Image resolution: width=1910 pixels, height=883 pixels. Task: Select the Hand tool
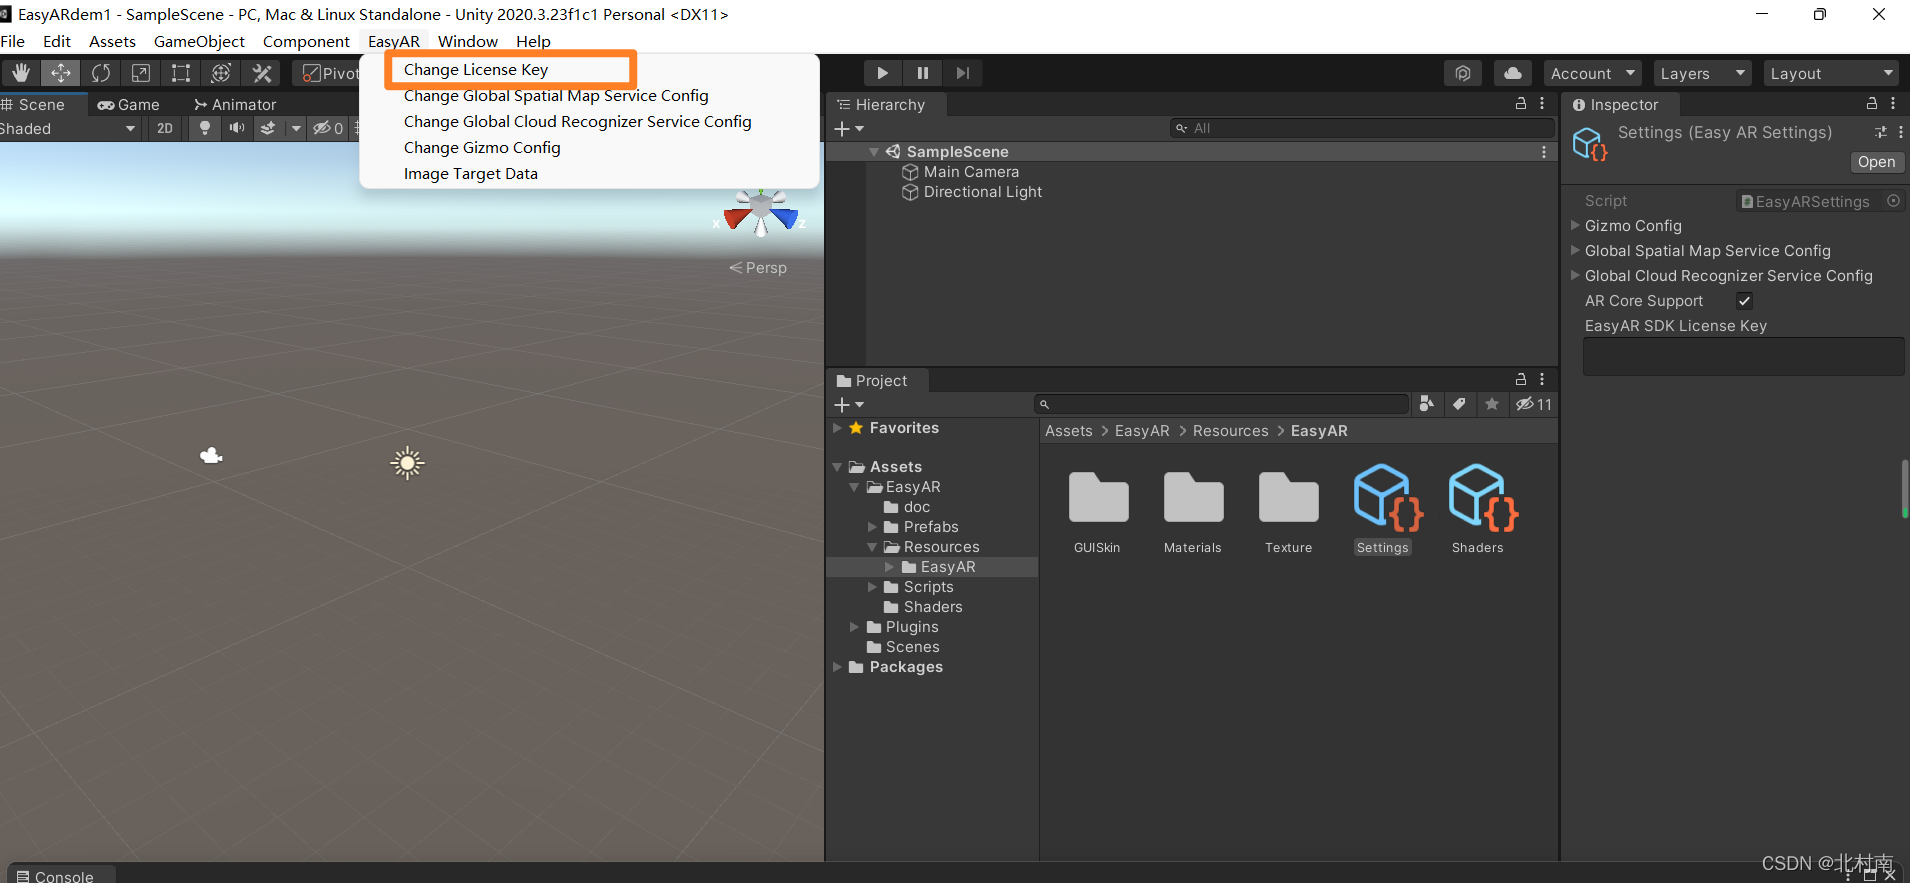coord(20,73)
